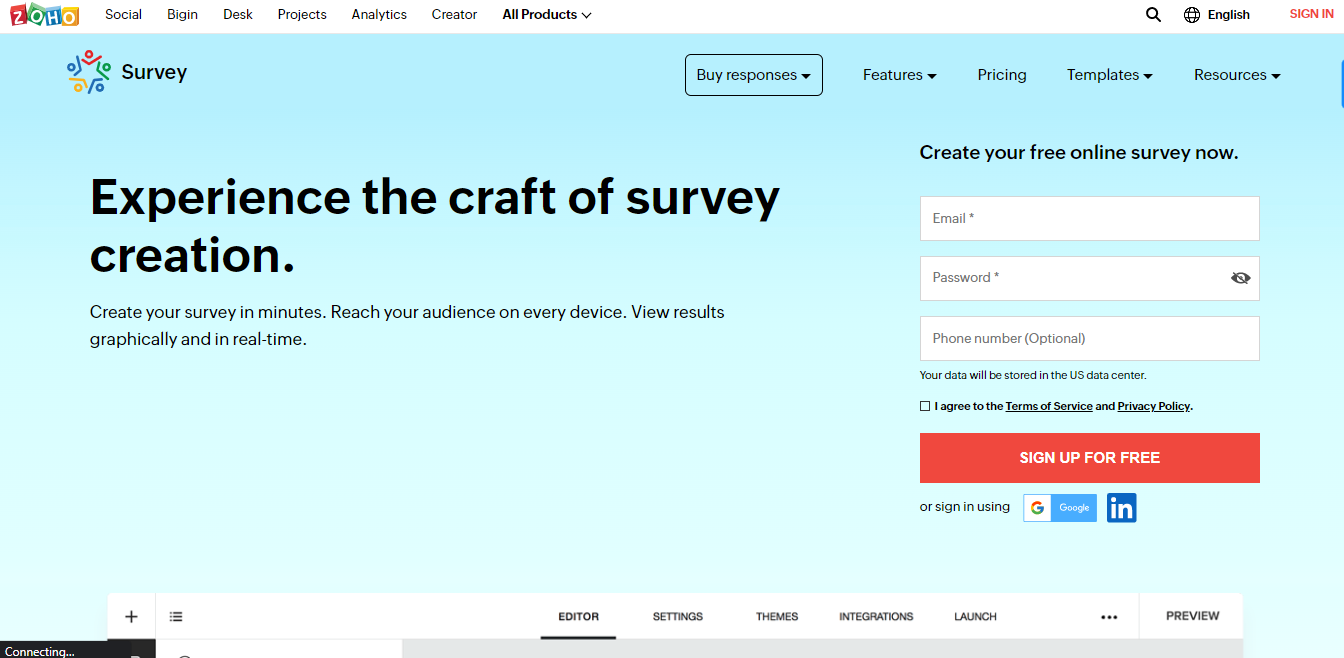Click the list icon in editor toolbar
The height and width of the screenshot is (658, 1344).
[176, 617]
